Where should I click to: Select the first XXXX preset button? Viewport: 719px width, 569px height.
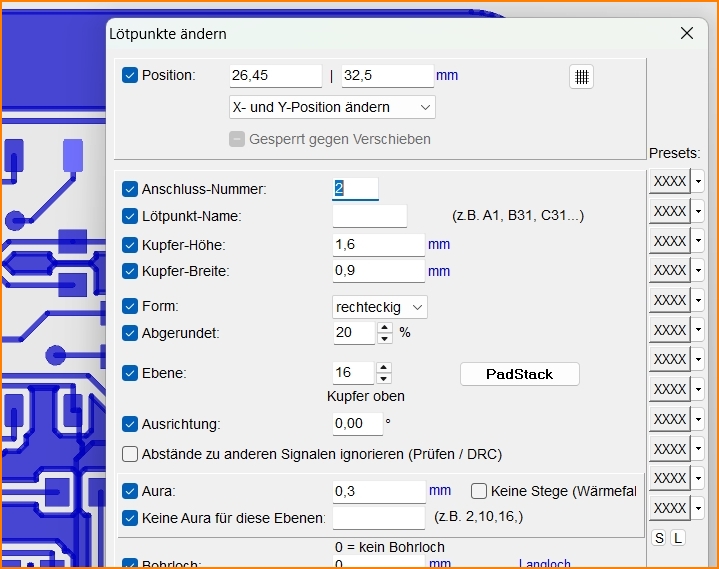[x=669, y=181]
